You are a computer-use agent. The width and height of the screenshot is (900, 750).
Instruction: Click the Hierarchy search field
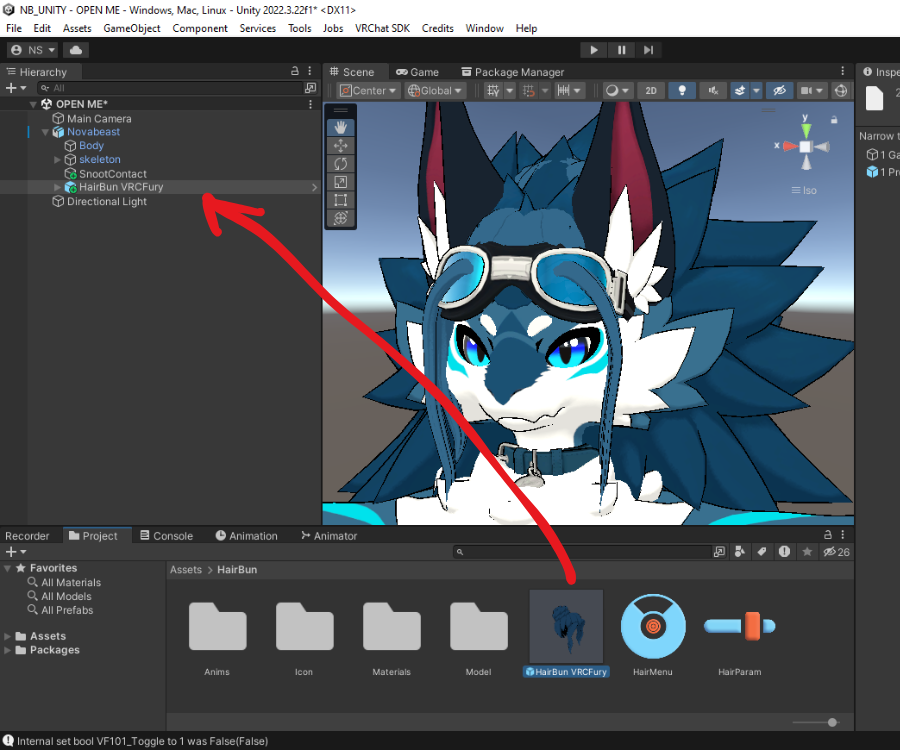(170, 88)
